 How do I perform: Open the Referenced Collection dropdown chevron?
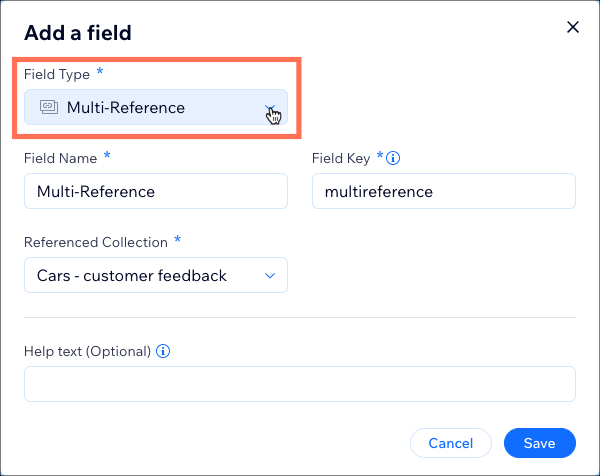pos(270,275)
